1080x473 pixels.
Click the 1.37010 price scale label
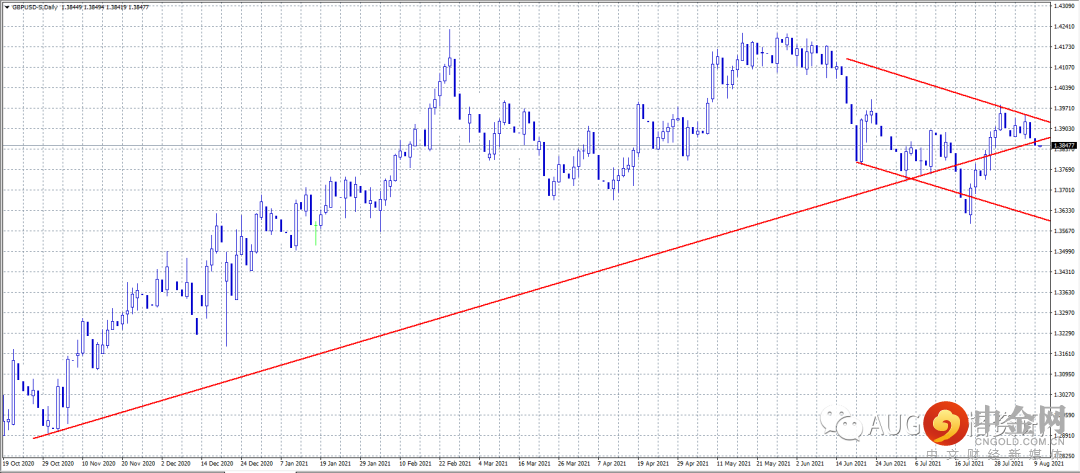(x=1065, y=190)
